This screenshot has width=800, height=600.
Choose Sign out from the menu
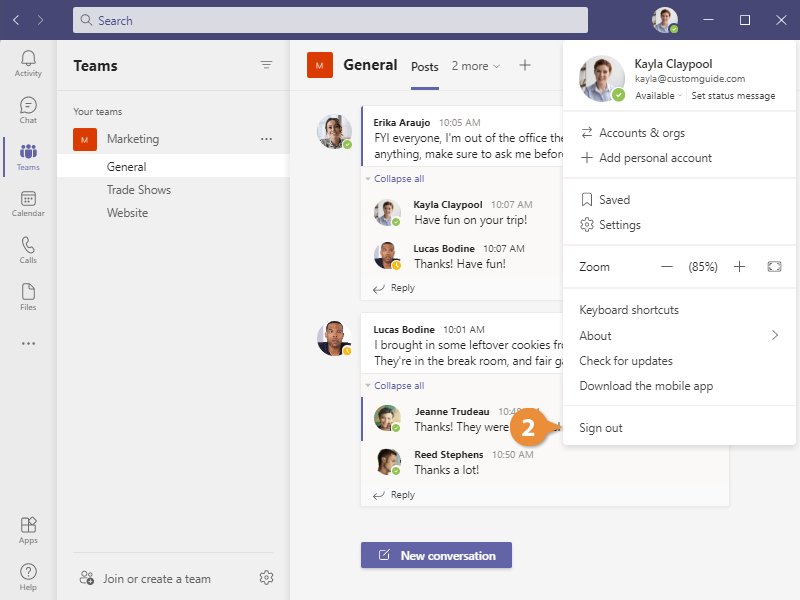[601, 428]
